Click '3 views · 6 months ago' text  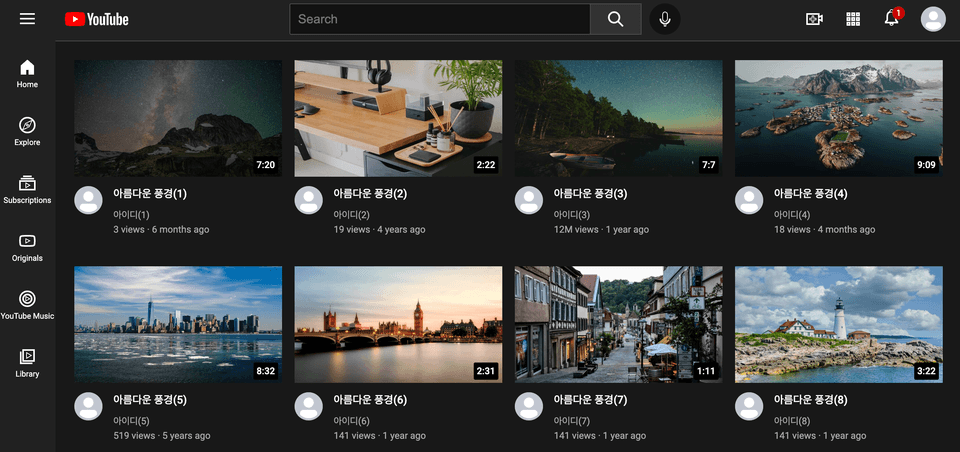(x=161, y=230)
